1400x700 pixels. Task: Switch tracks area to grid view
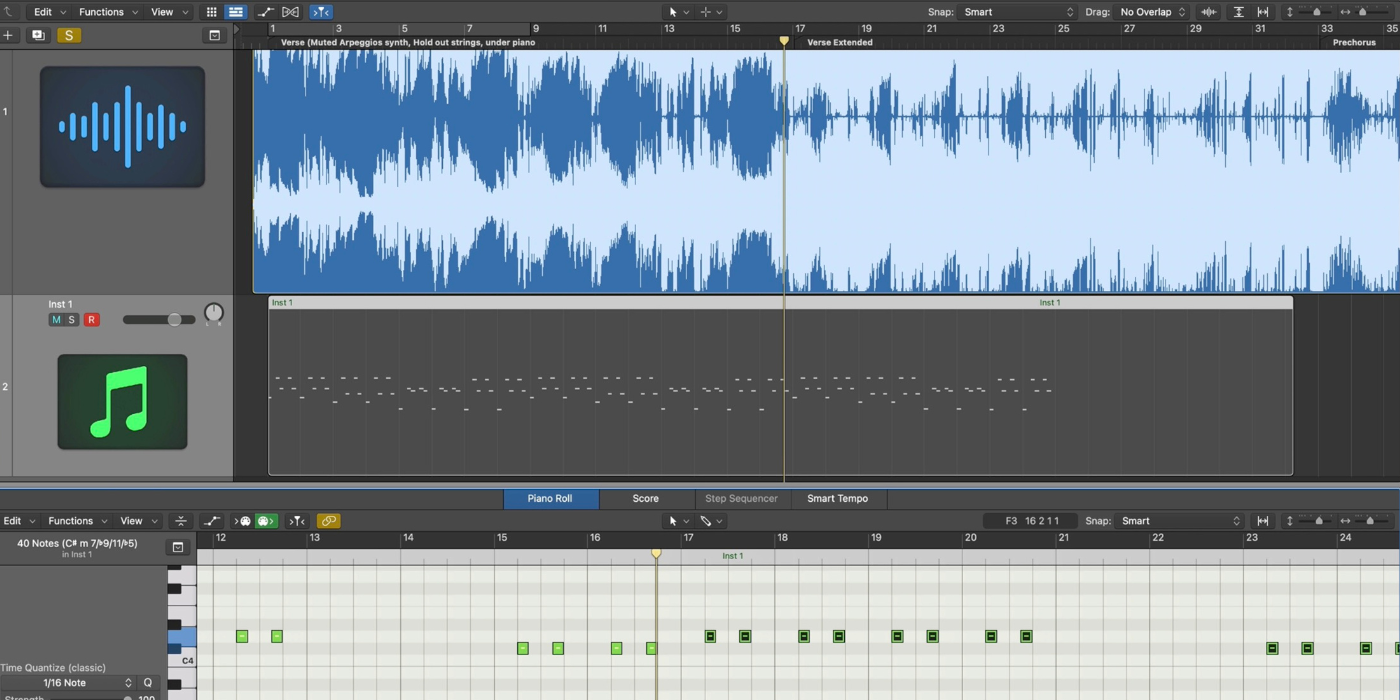211,12
